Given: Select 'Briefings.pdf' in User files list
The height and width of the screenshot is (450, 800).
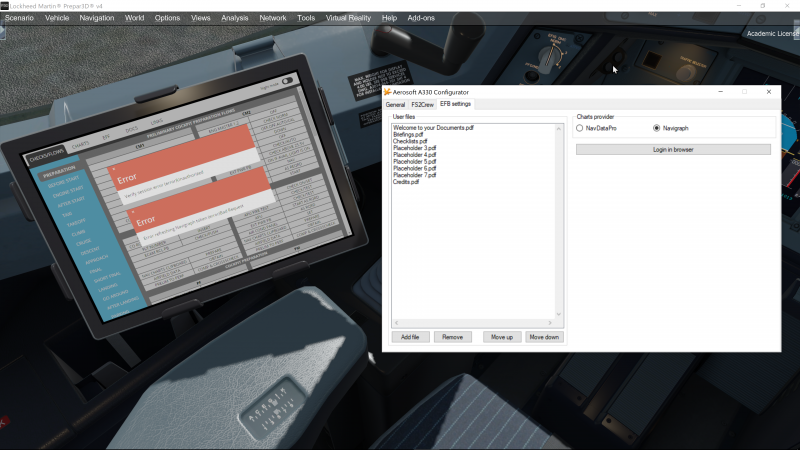Looking at the screenshot, I should [x=408, y=135].
